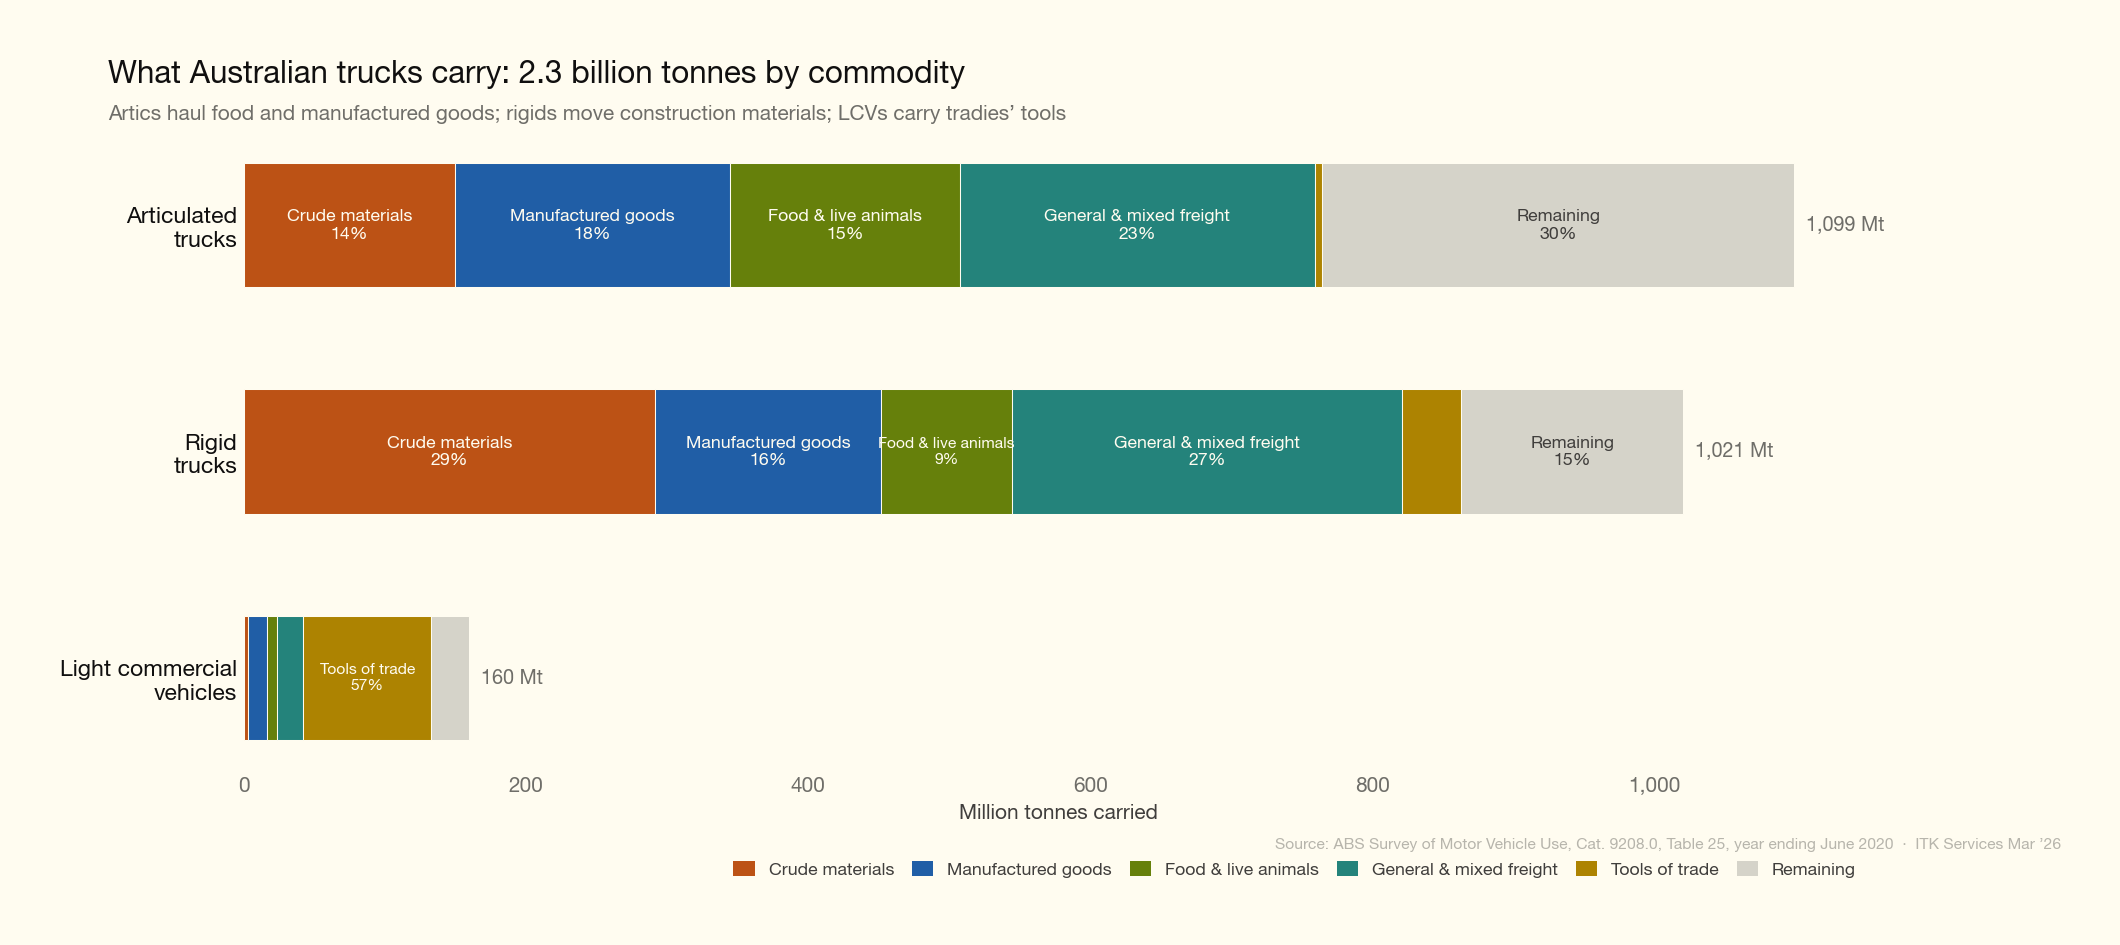Click Articulated trucks Manufactured goods 18% segment
The width and height of the screenshot is (2120, 945).
tap(592, 225)
